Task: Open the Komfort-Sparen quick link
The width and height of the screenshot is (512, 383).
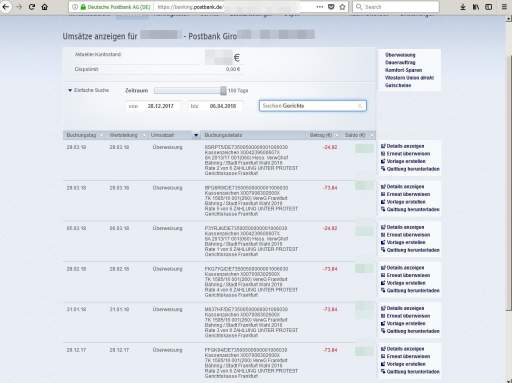Action: point(403,70)
